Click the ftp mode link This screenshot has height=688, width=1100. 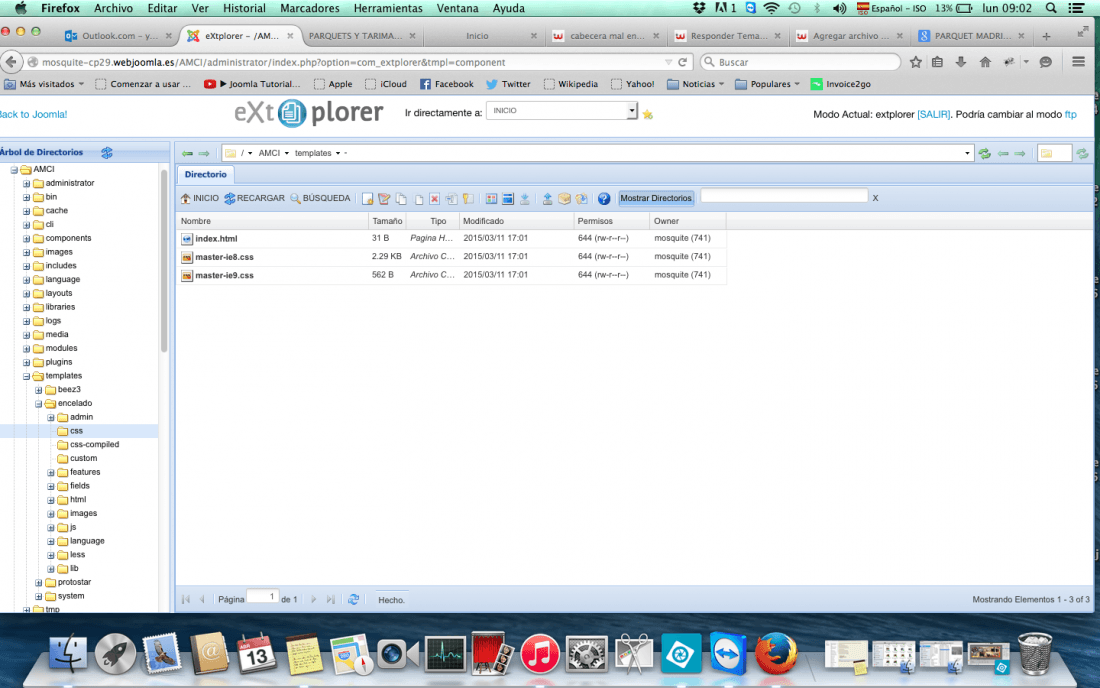click(1071, 114)
